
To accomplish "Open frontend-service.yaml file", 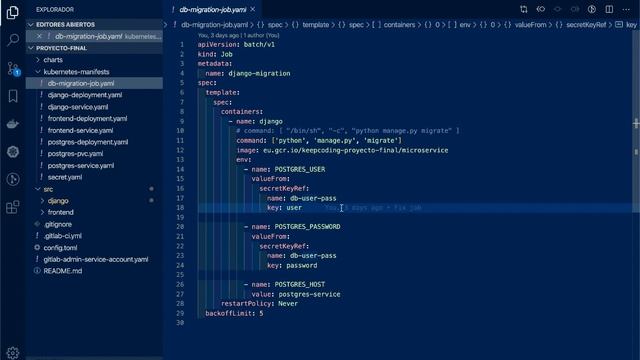I will pos(80,131).
